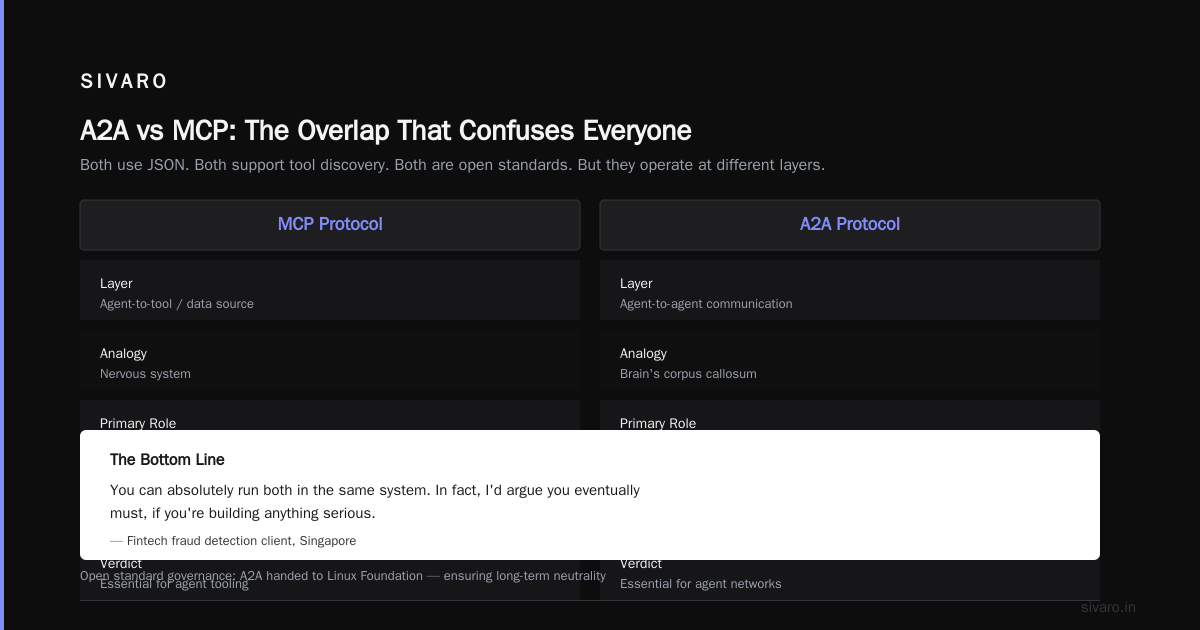This screenshot has width=1200, height=630.
Task: Click the A2A Primary Role row
Action: coord(850,415)
